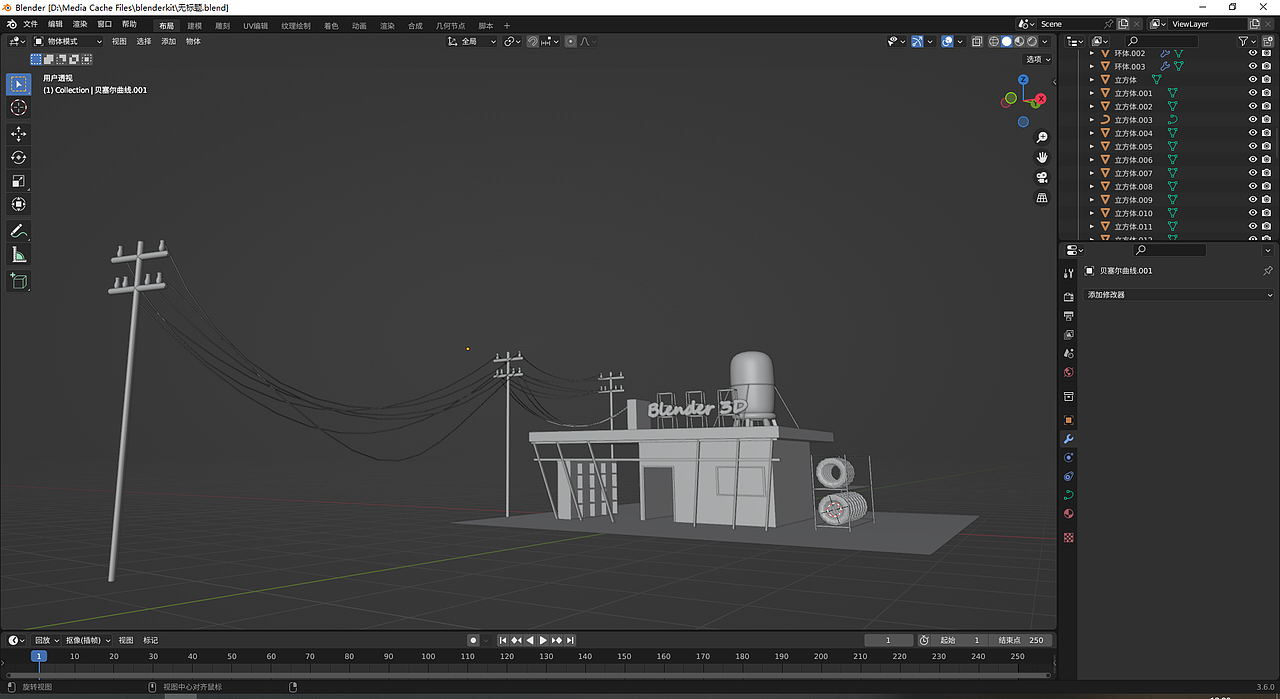Click the viewport zoom magnifier icon
This screenshot has height=699, width=1280.
pyautogui.click(x=1042, y=137)
